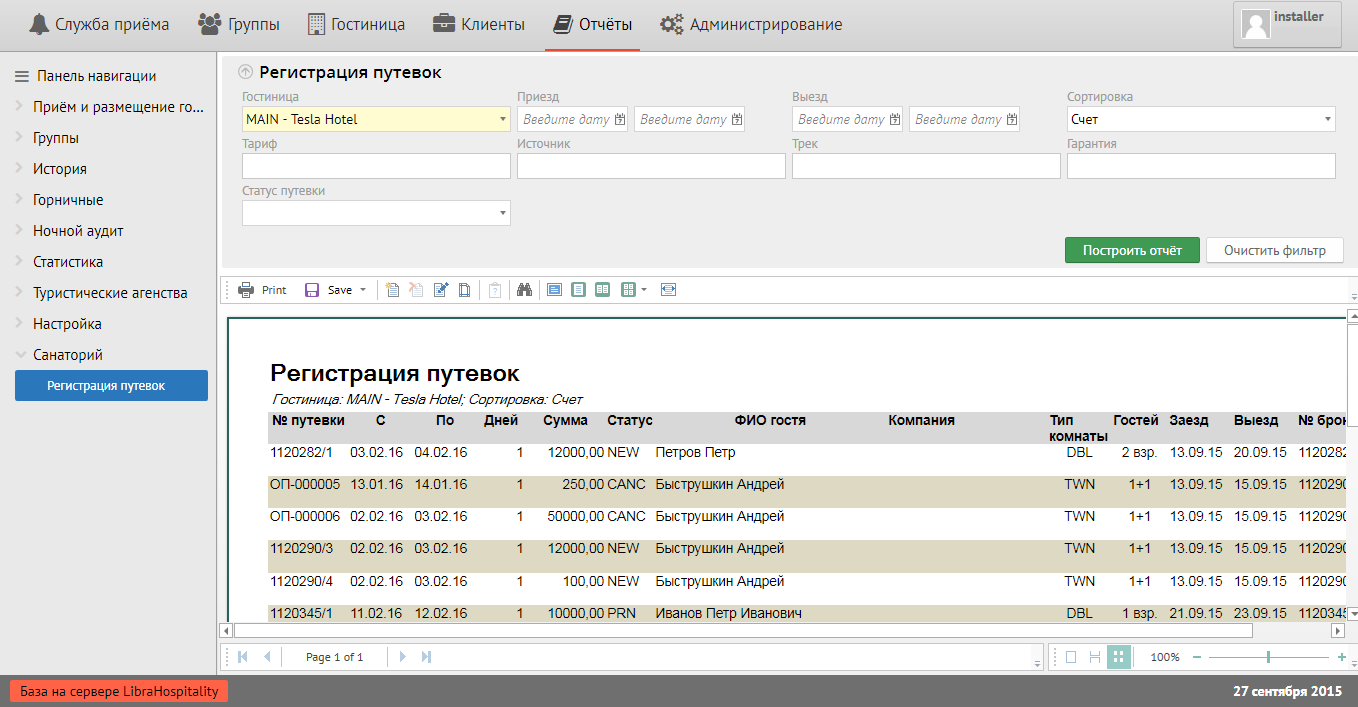Click the new page icon in toolbar
The image size is (1358, 707).
click(393, 290)
